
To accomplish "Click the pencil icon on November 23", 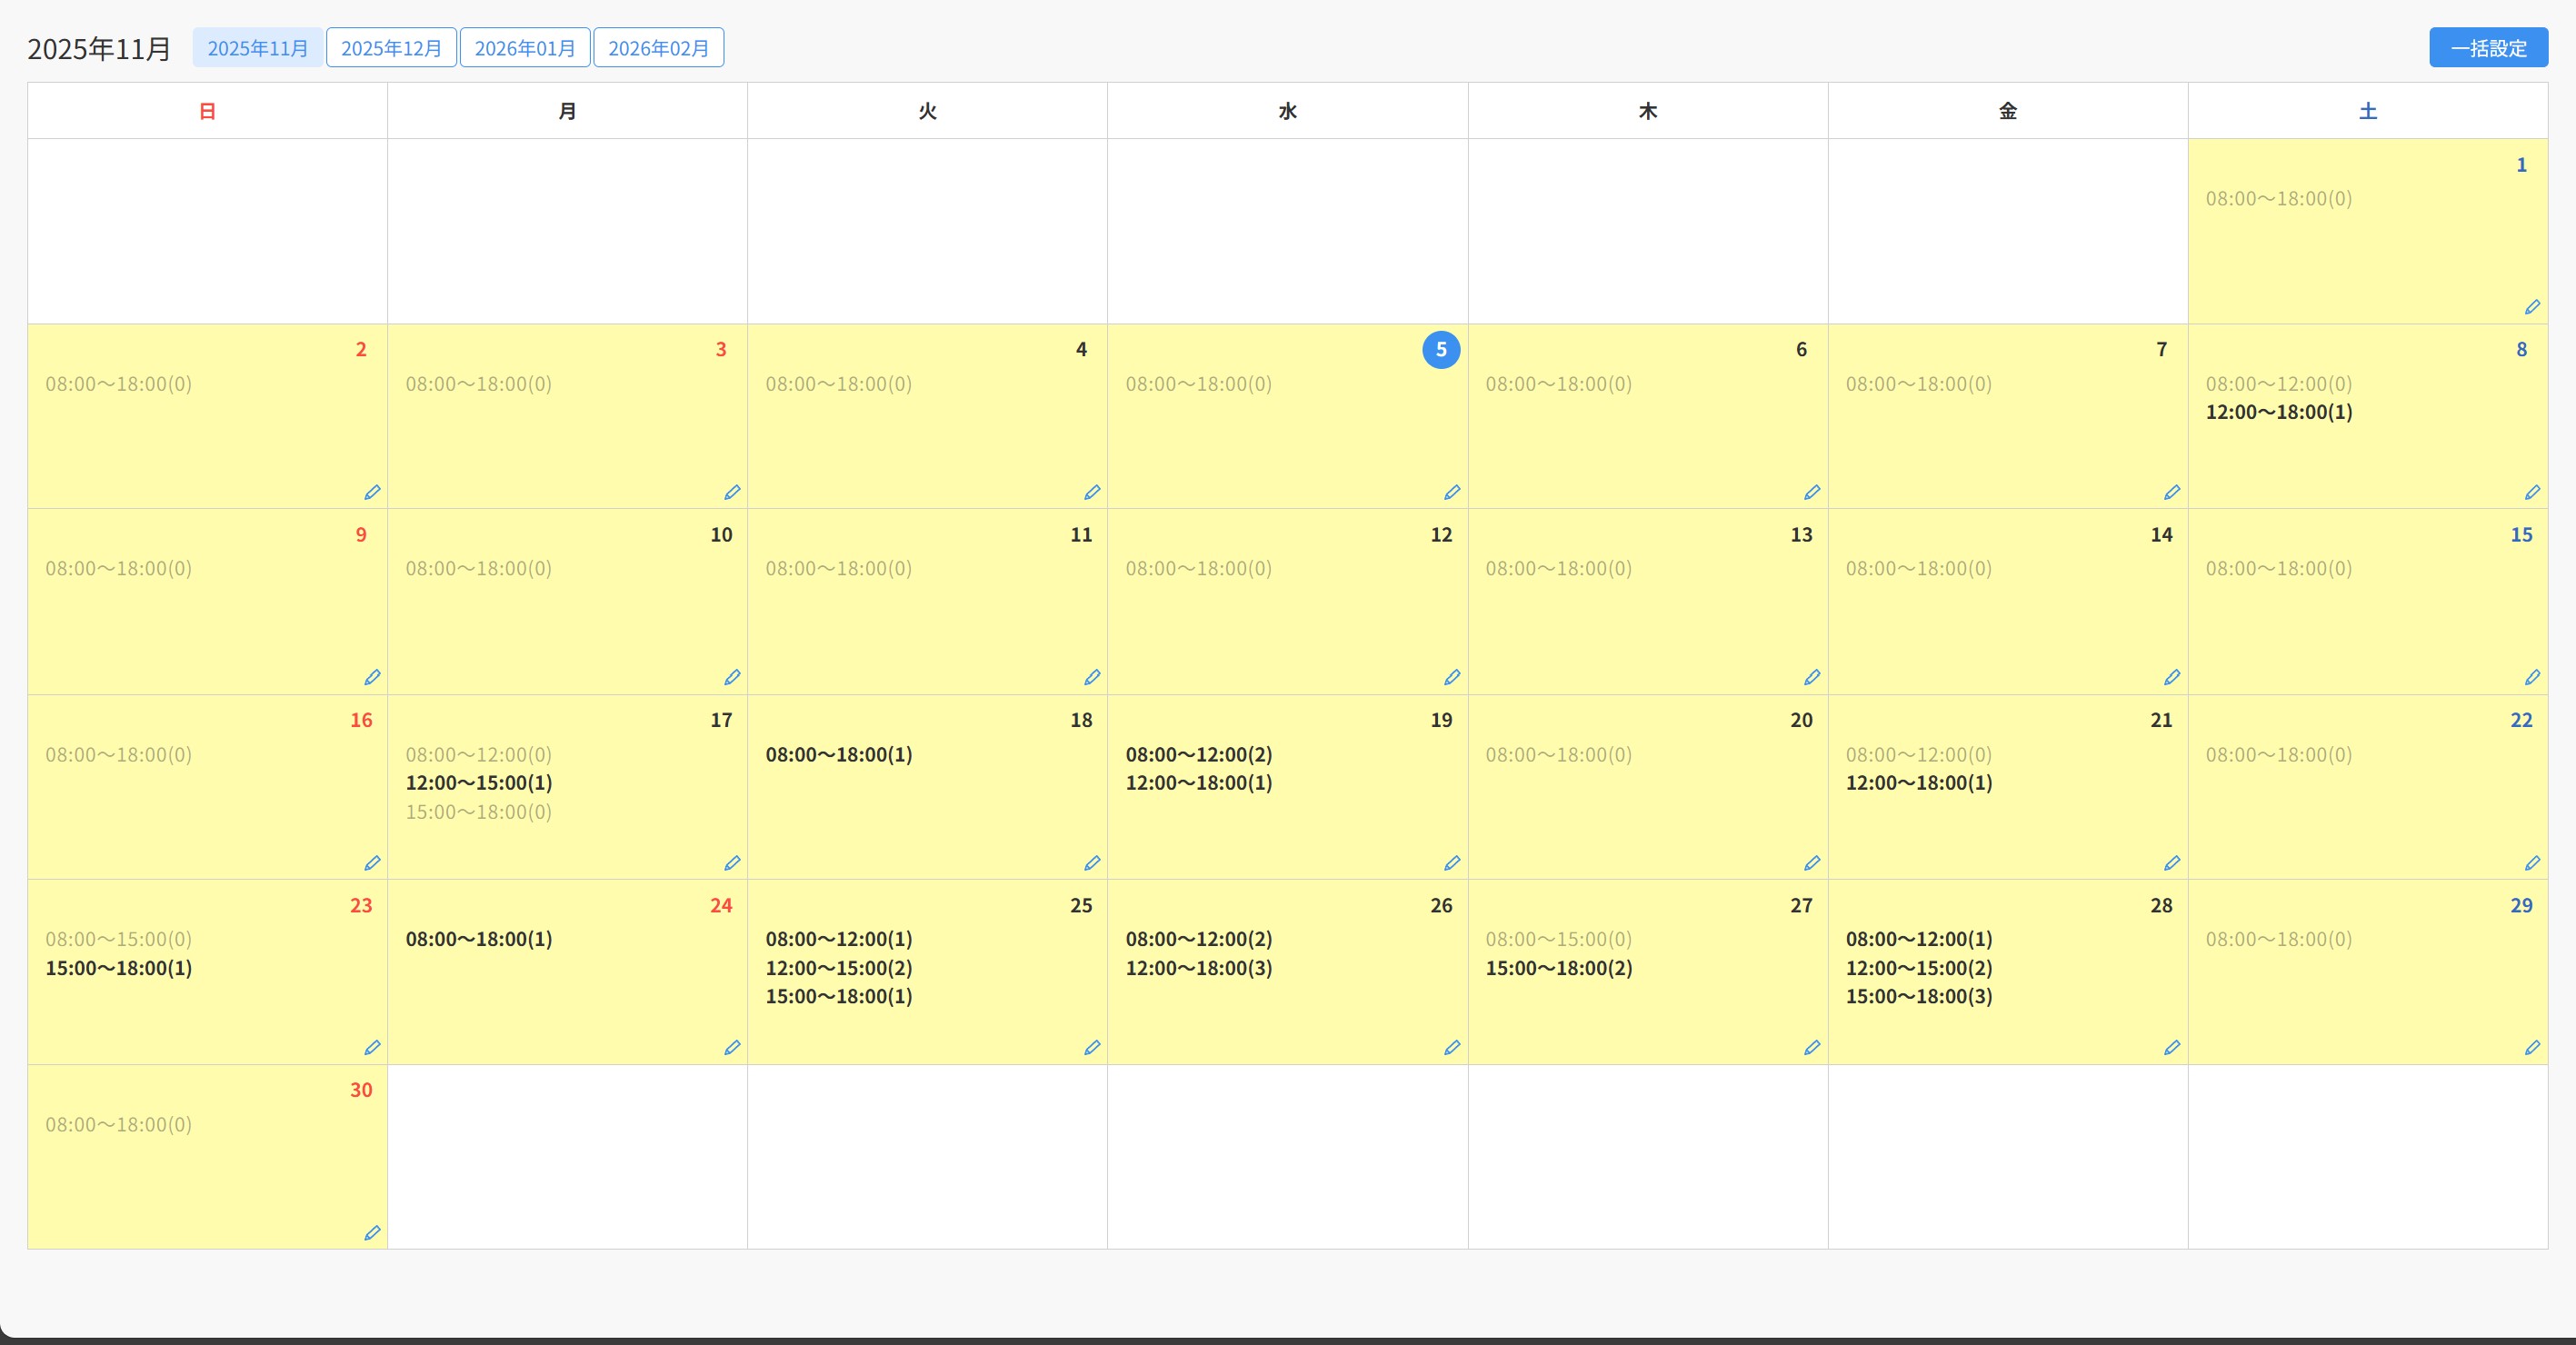I will click(372, 1048).
